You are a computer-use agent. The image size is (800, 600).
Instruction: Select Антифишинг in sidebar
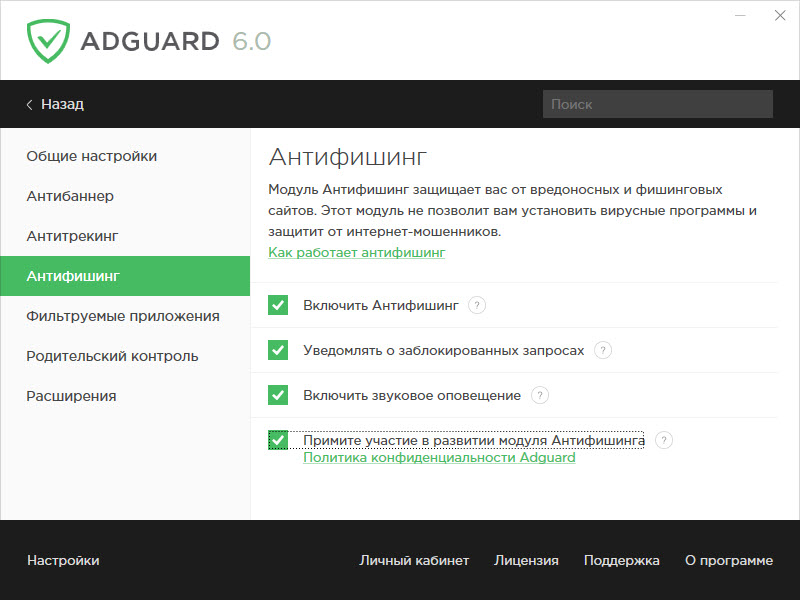pos(125,276)
